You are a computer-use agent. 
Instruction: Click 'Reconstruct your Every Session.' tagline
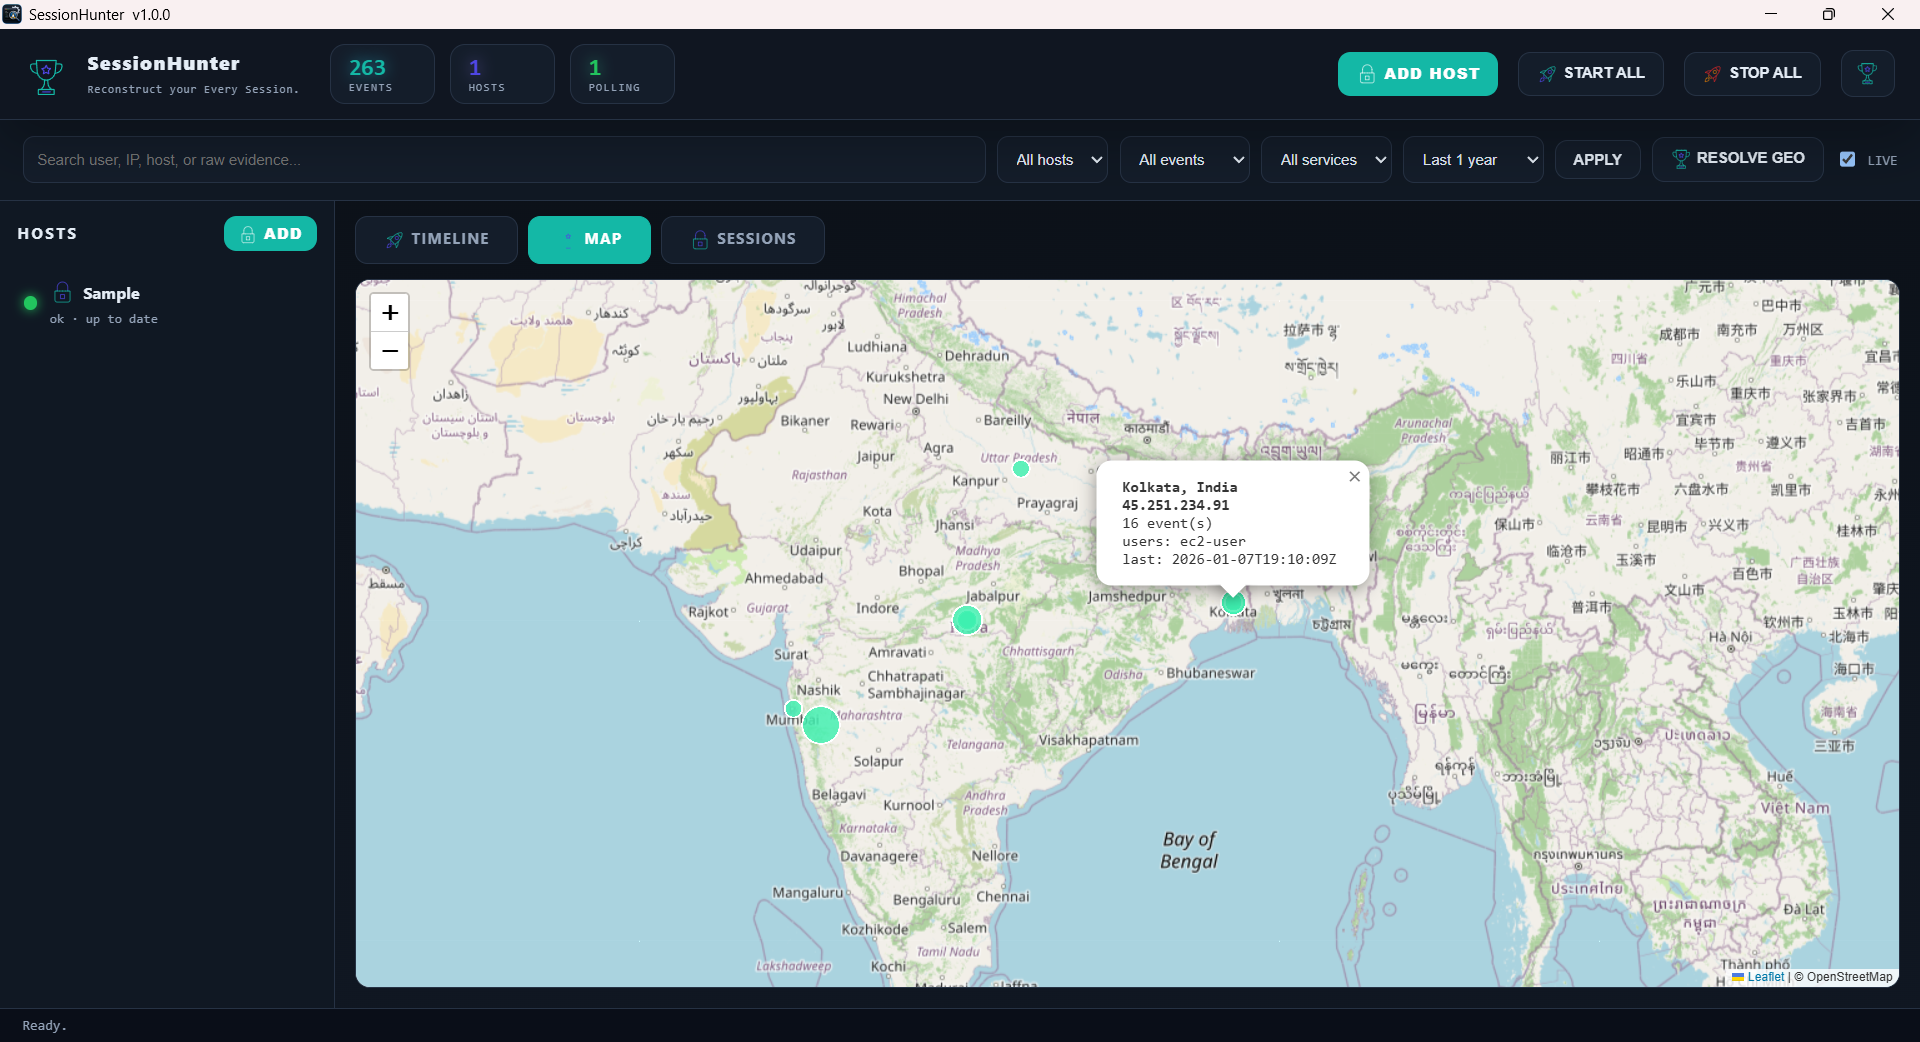coord(193,89)
